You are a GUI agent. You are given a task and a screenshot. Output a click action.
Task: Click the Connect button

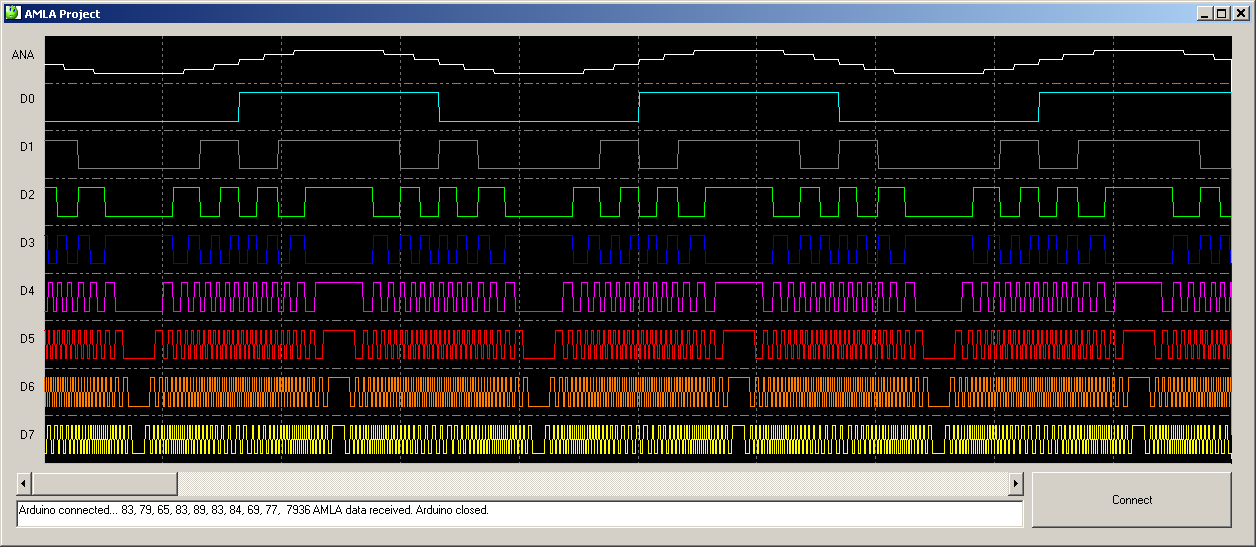coord(1131,500)
